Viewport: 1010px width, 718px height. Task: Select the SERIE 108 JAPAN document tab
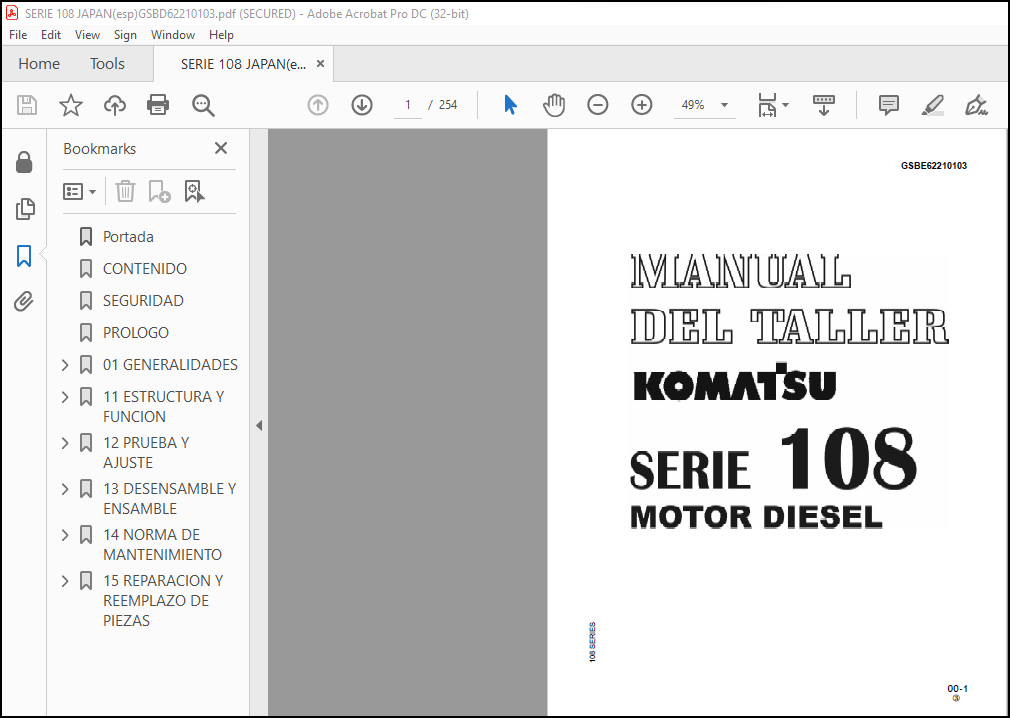(x=243, y=64)
